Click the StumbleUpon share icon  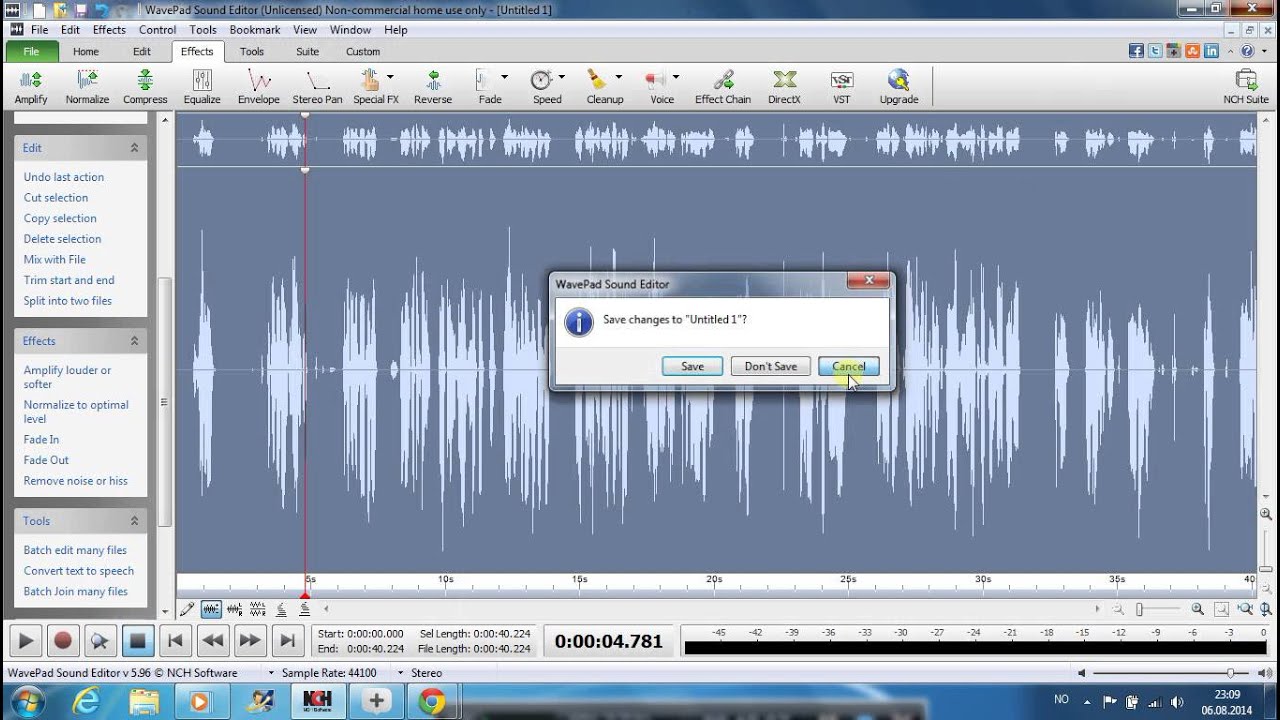tap(1193, 51)
